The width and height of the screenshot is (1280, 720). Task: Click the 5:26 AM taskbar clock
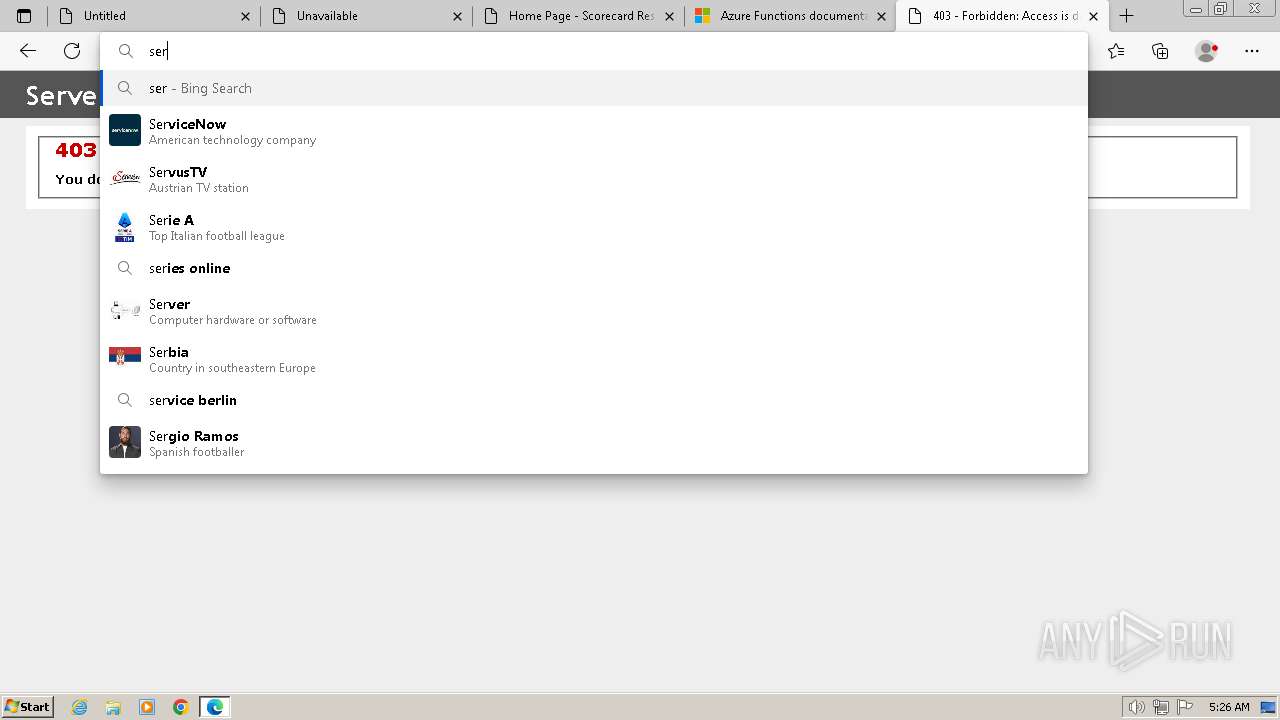(x=1229, y=707)
